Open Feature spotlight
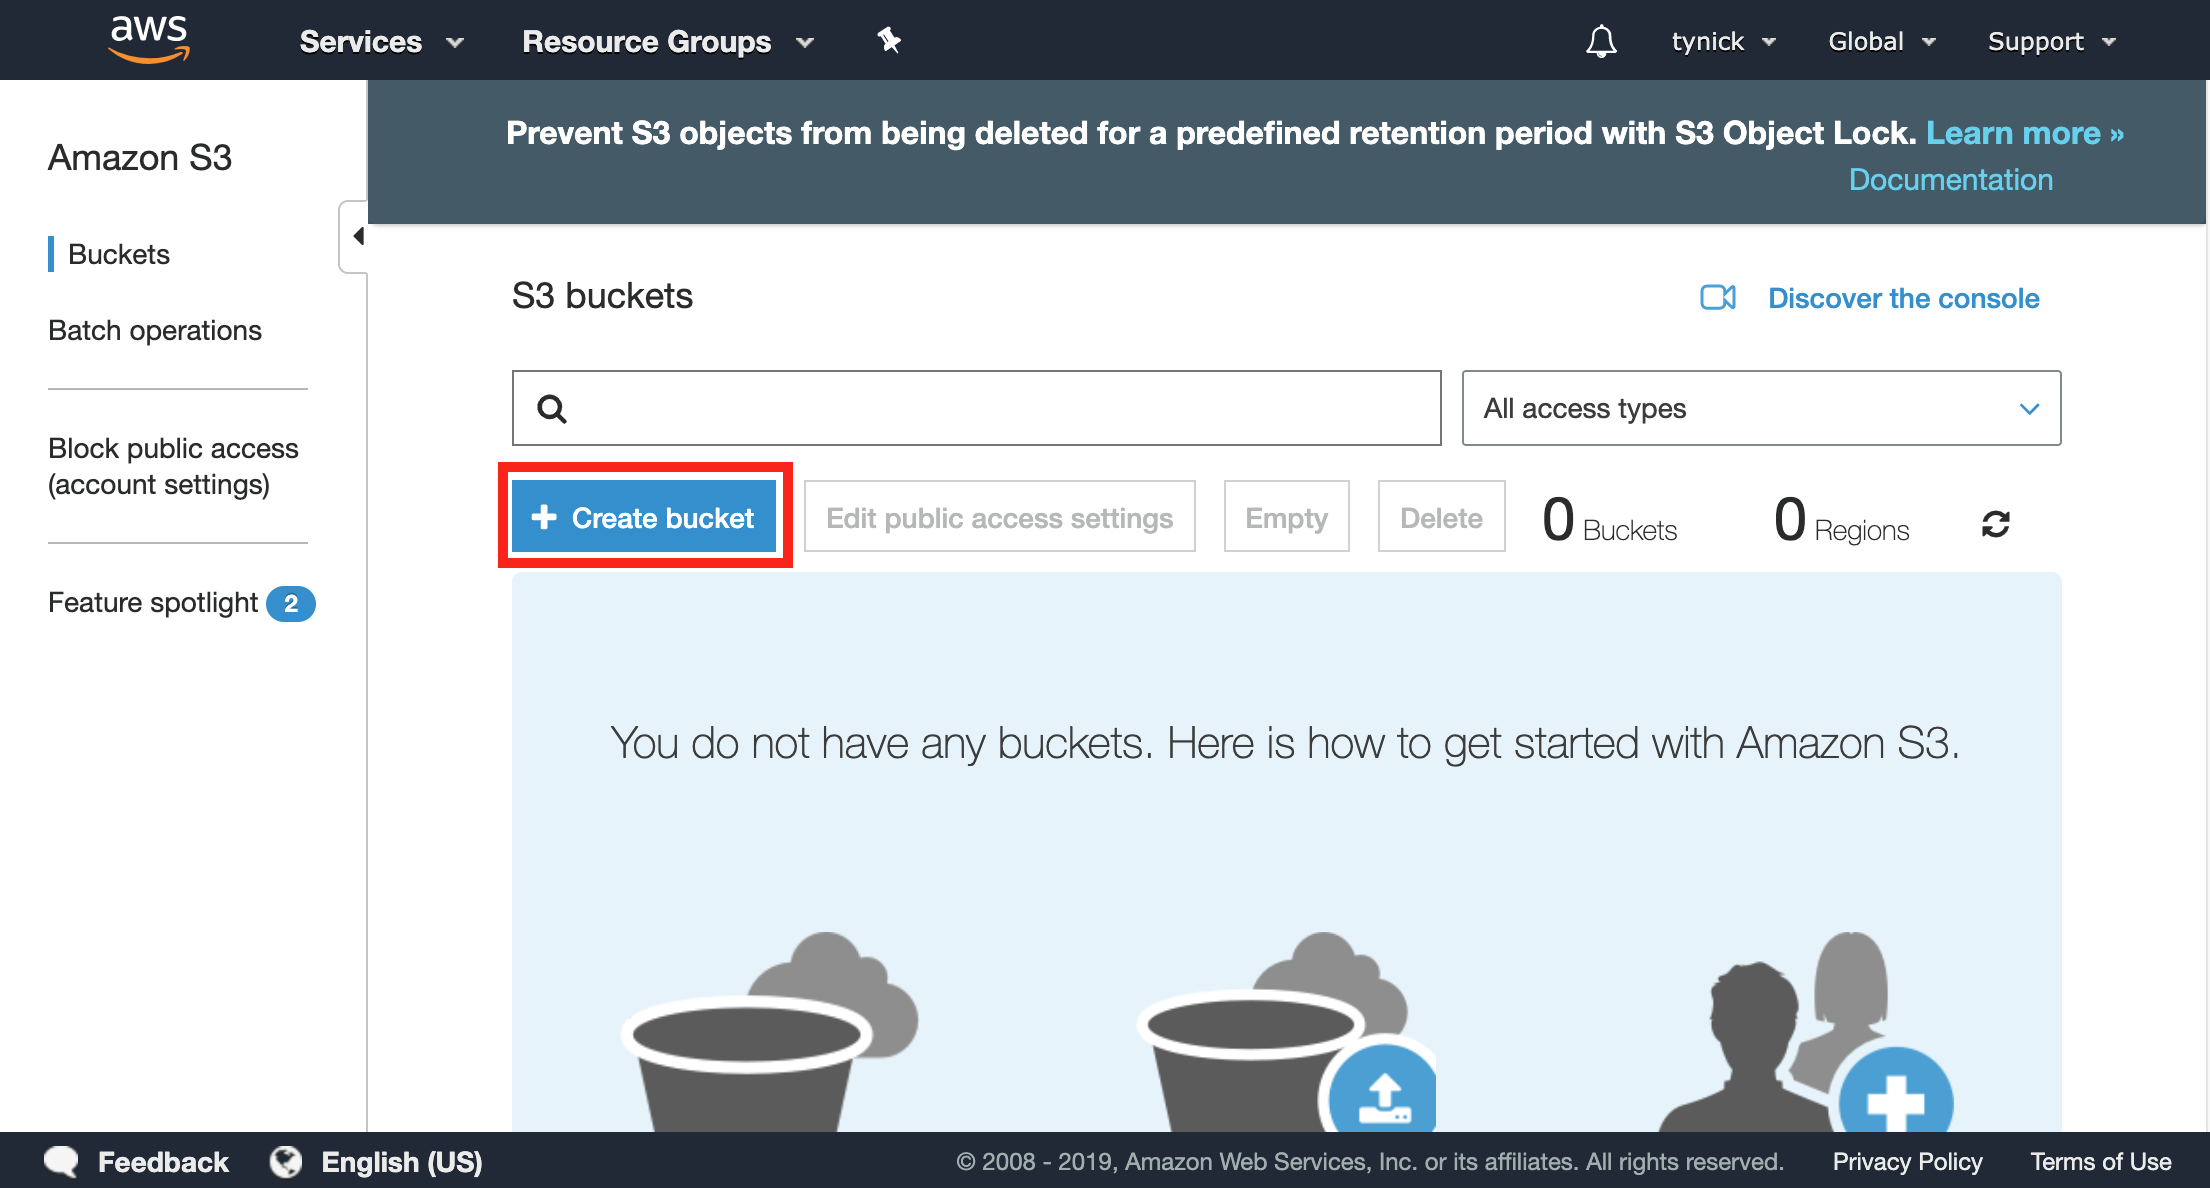Viewport: 2210px width, 1188px height. tap(153, 602)
